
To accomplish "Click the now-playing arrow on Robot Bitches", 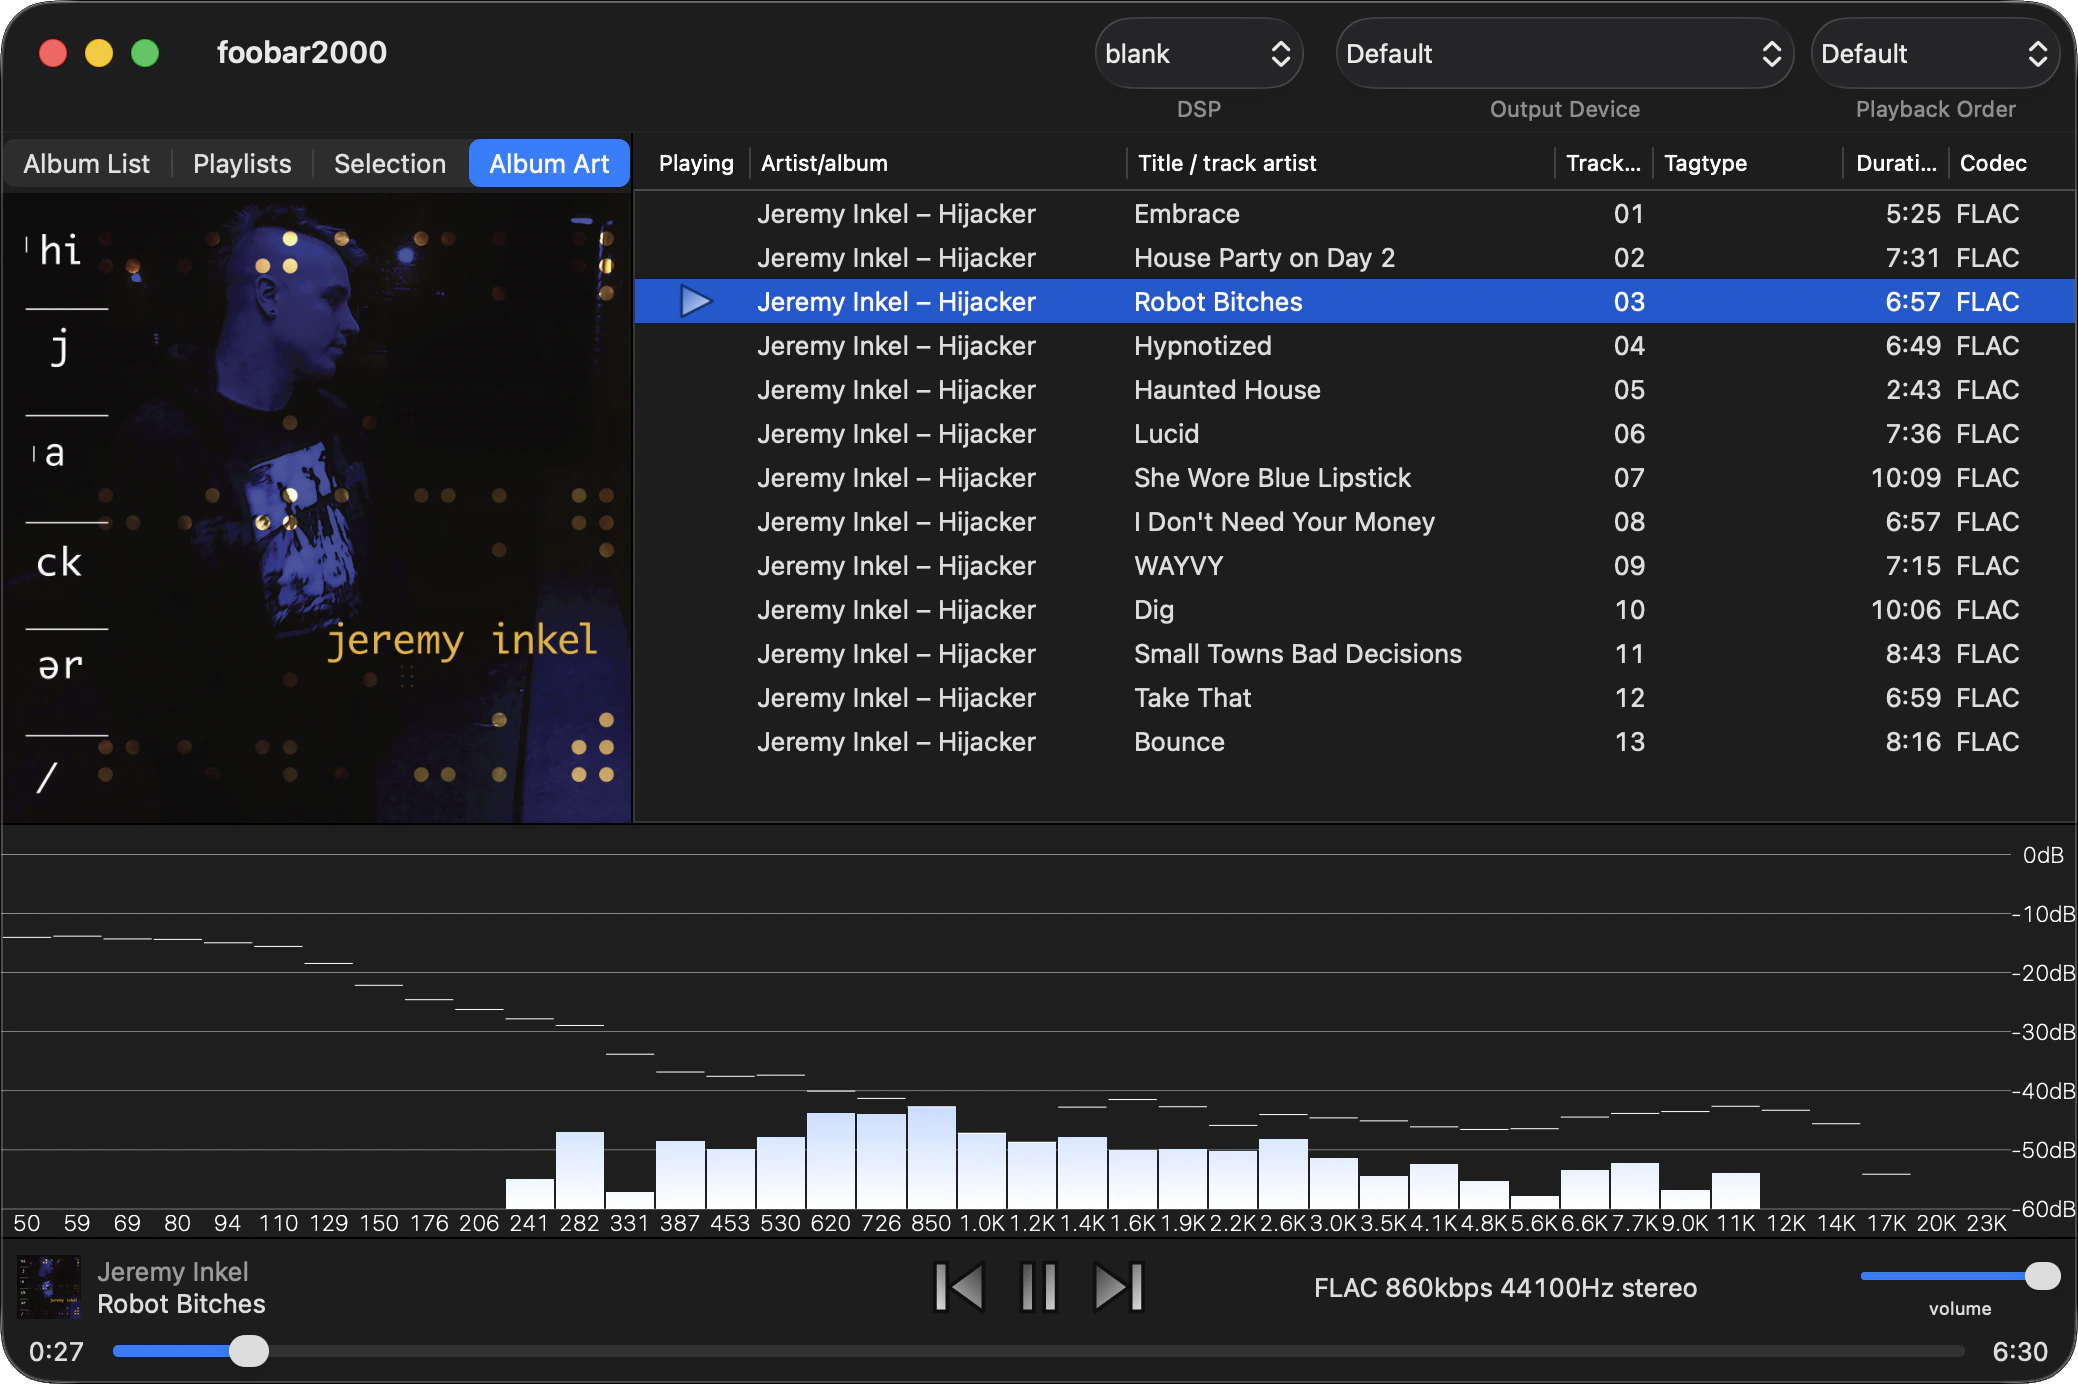I will (x=695, y=301).
